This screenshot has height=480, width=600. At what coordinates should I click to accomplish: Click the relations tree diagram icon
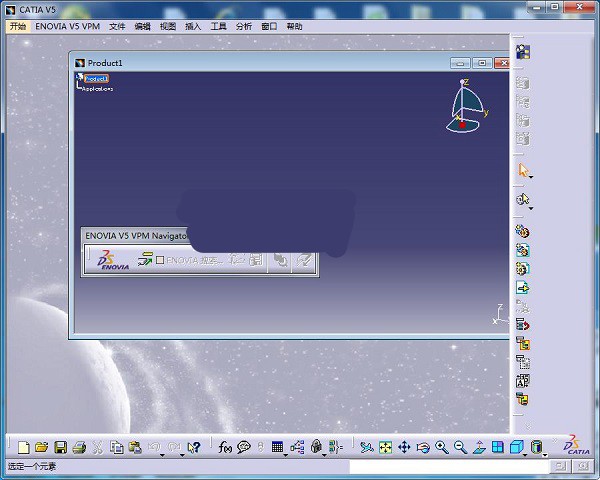pos(297,447)
